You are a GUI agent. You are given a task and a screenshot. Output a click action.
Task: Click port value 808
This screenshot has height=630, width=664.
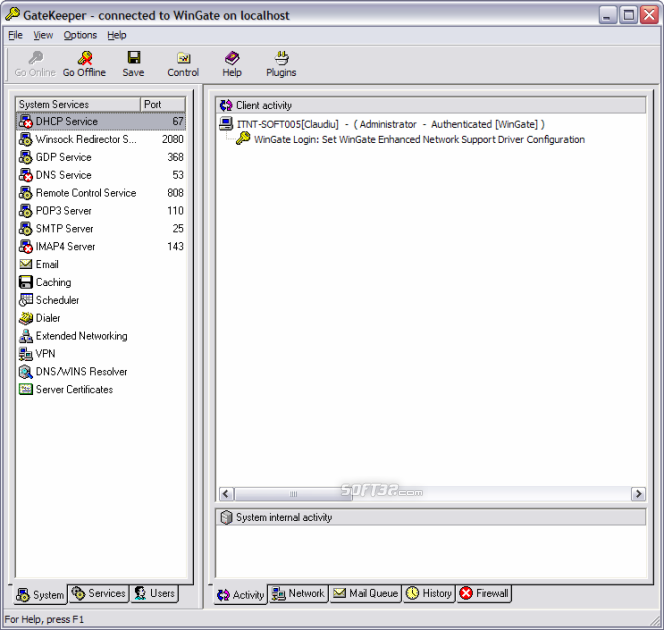(x=175, y=193)
